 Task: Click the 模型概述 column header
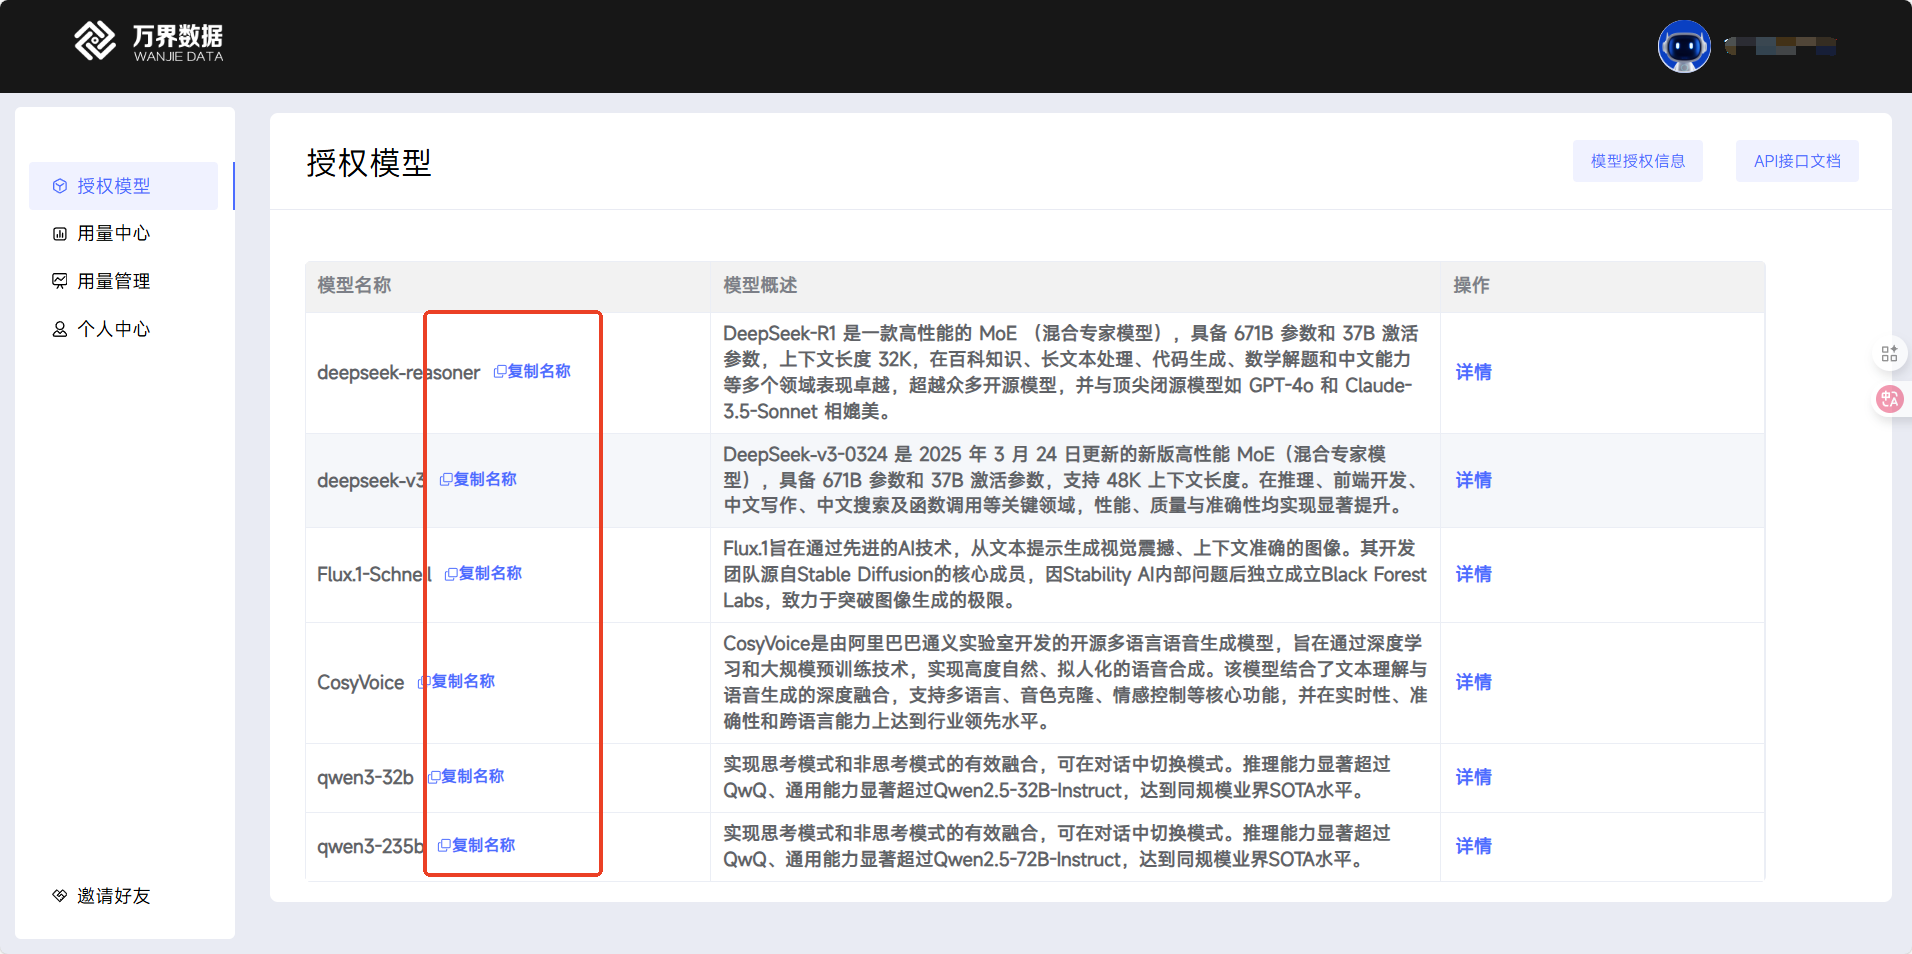760,286
